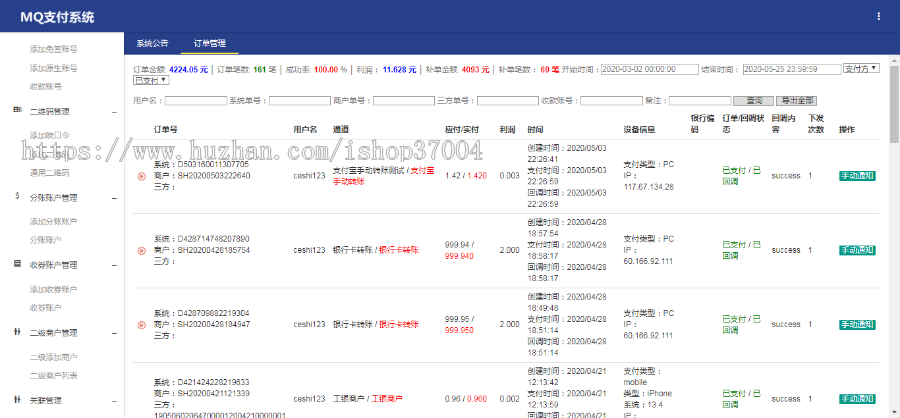Click 手动通知 for order D421424228219633
Viewport: 900px width, 418px height.
pos(857,399)
